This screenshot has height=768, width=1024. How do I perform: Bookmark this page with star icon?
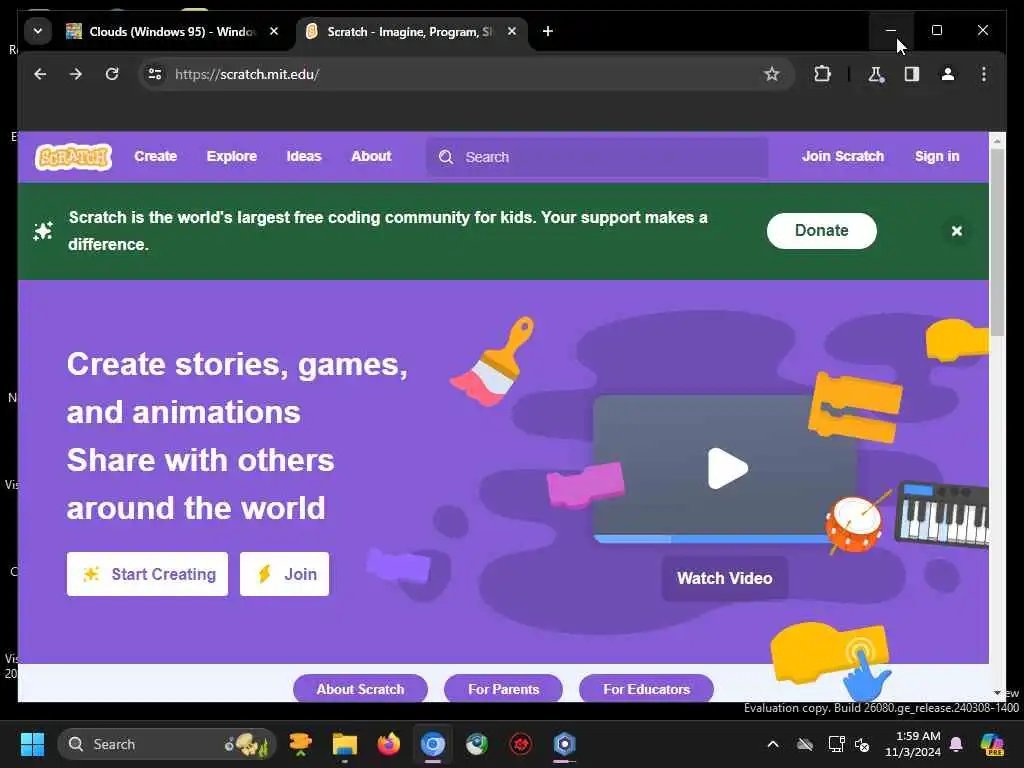pyautogui.click(x=772, y=74)
